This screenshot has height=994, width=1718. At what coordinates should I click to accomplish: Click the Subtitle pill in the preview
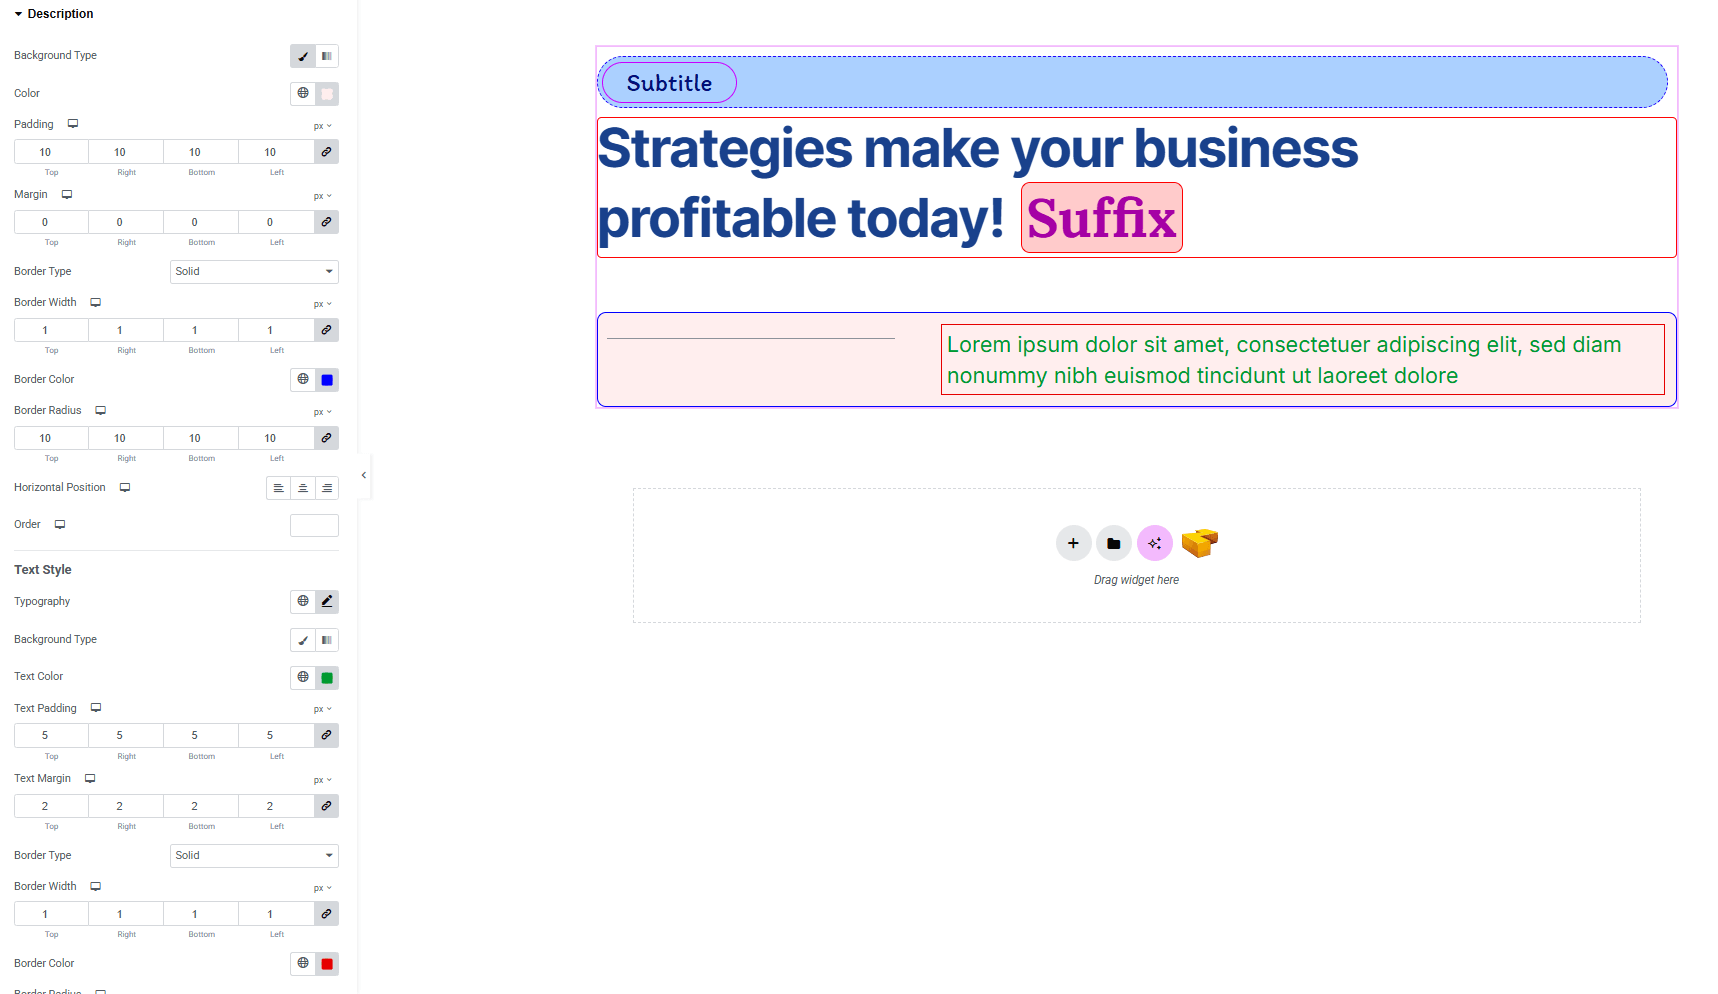669,83
